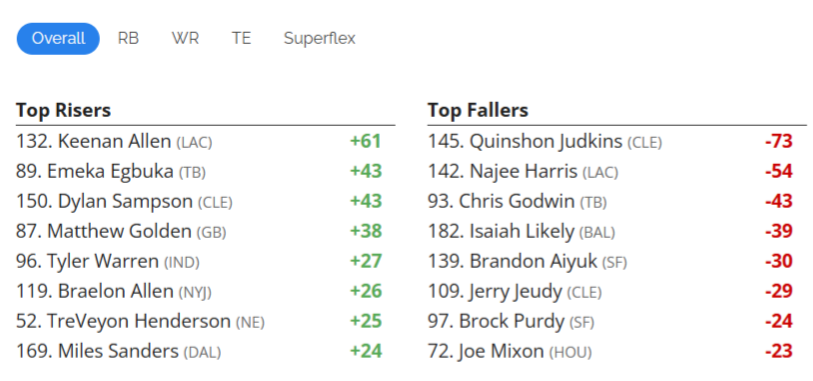The width and height of the screenshot is (813, 381).
Task: Click Miles Sanders player name
Action: coord(118,351)
